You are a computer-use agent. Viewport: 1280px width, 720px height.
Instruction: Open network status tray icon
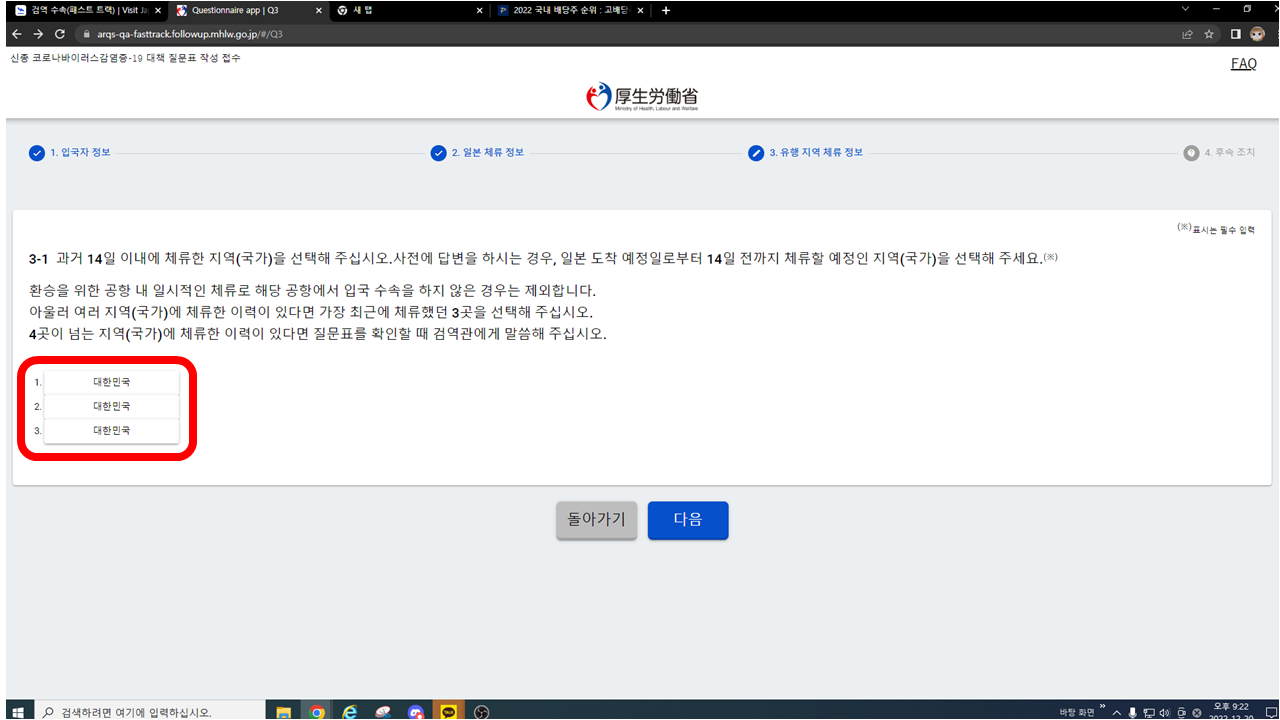click(x=1149, y=712)
